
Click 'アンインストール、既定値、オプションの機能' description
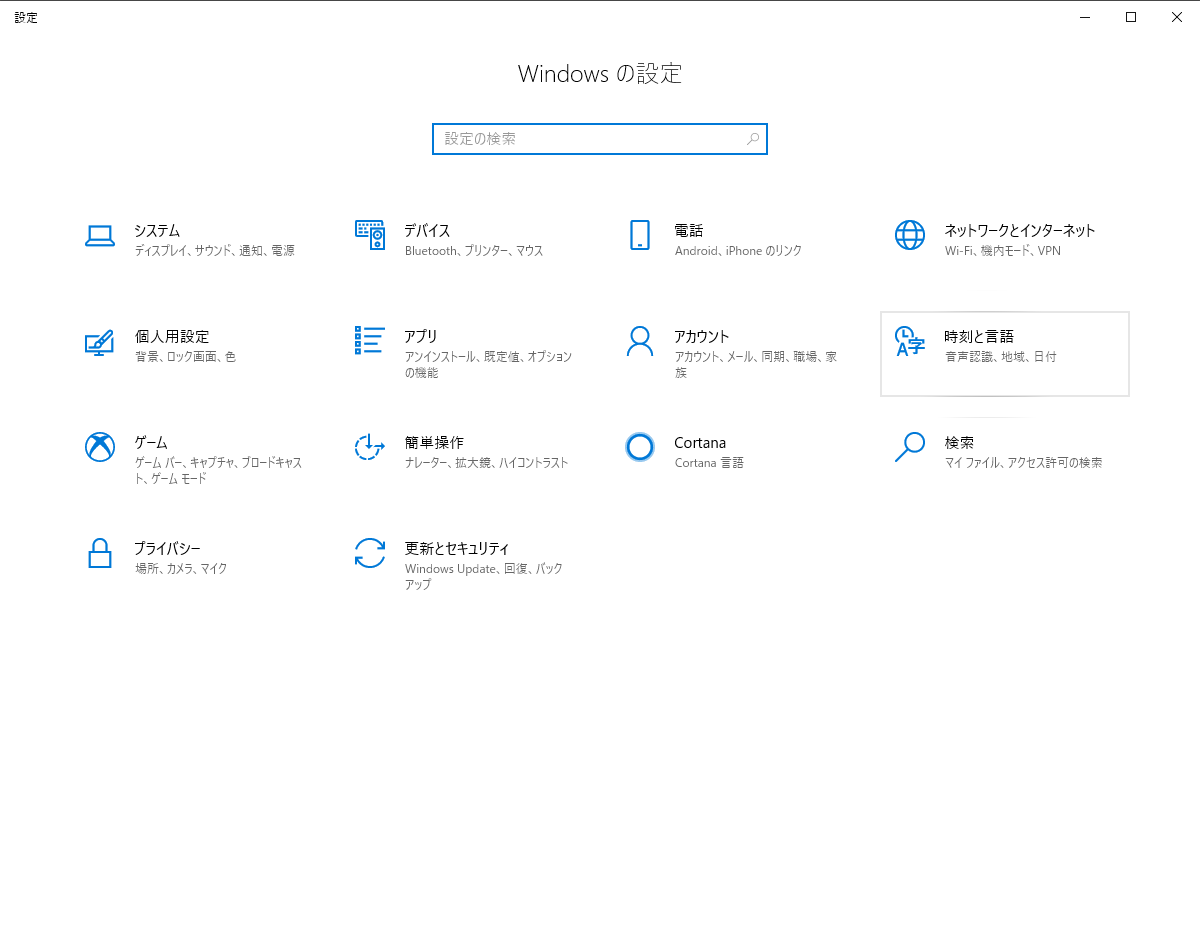tap(488, 365)
